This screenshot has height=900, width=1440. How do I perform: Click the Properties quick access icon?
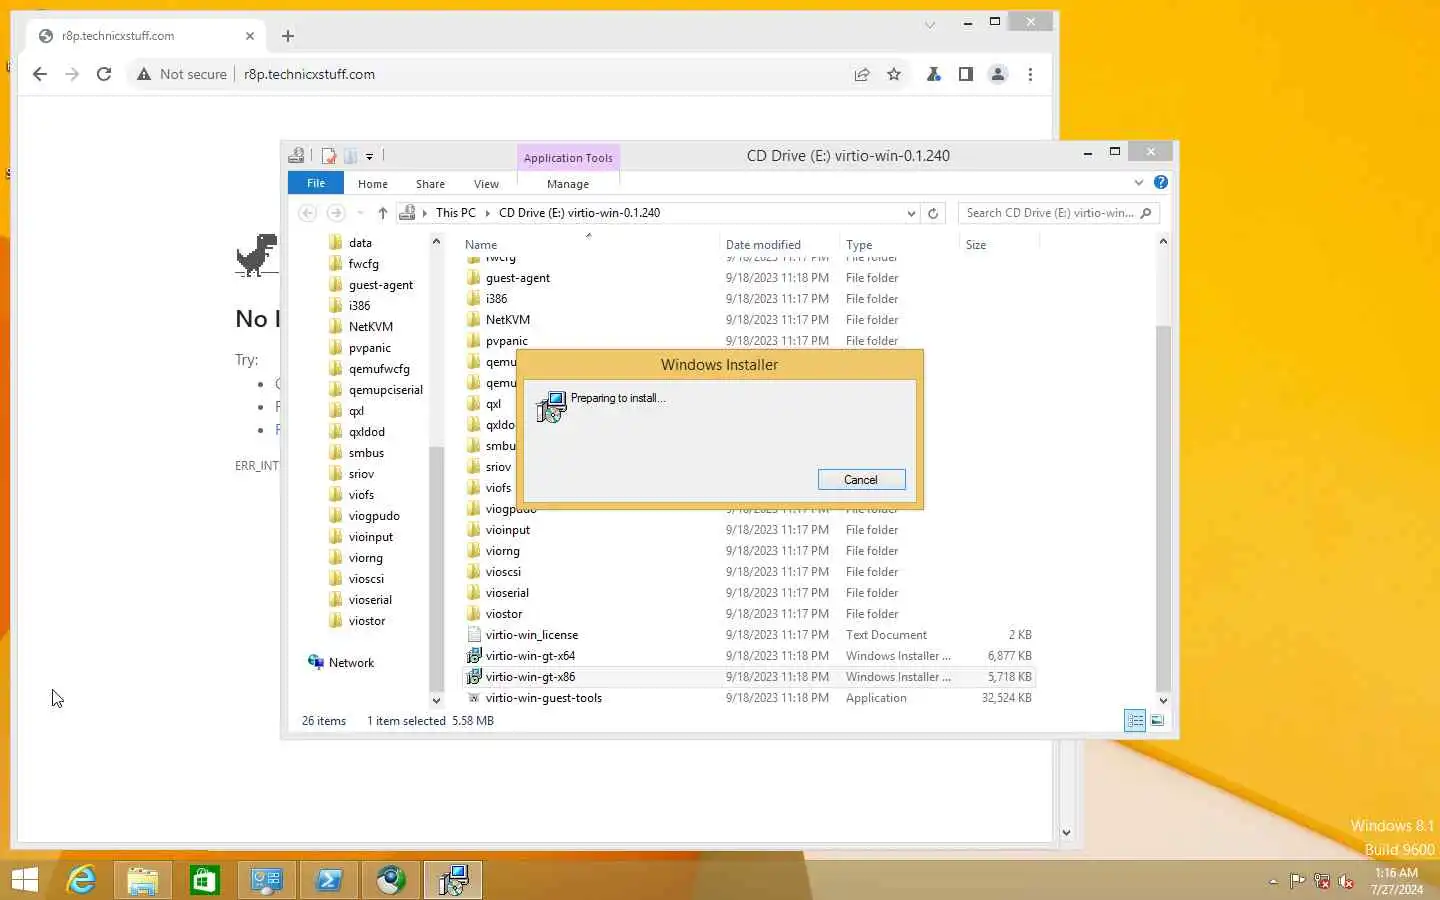point(329,156)
